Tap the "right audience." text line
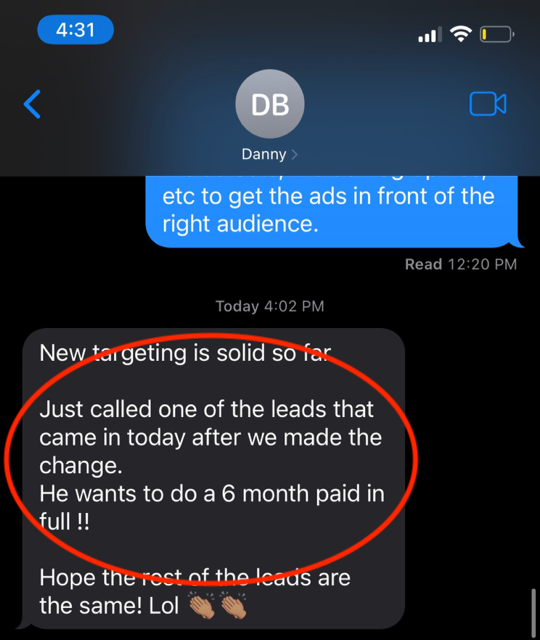The height and width of the screenshot is (640, 540). point(240,224)
